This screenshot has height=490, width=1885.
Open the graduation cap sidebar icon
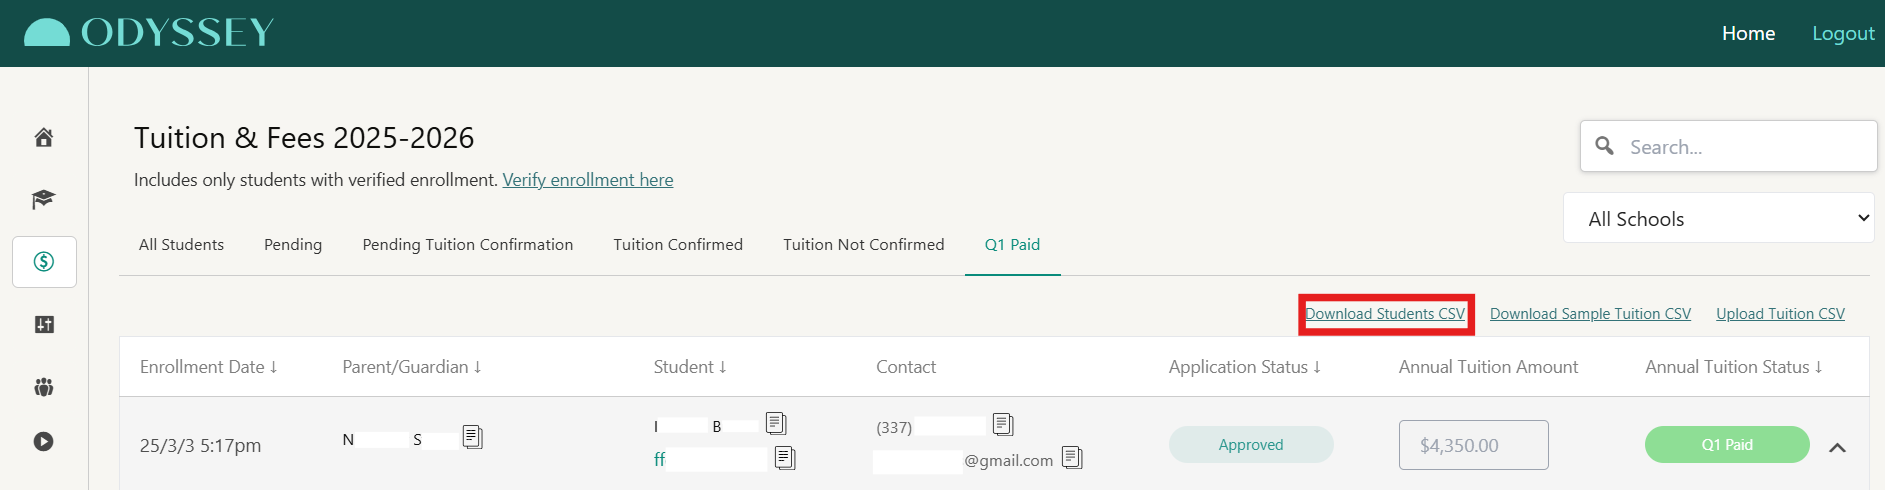click(x=44, y=200)
